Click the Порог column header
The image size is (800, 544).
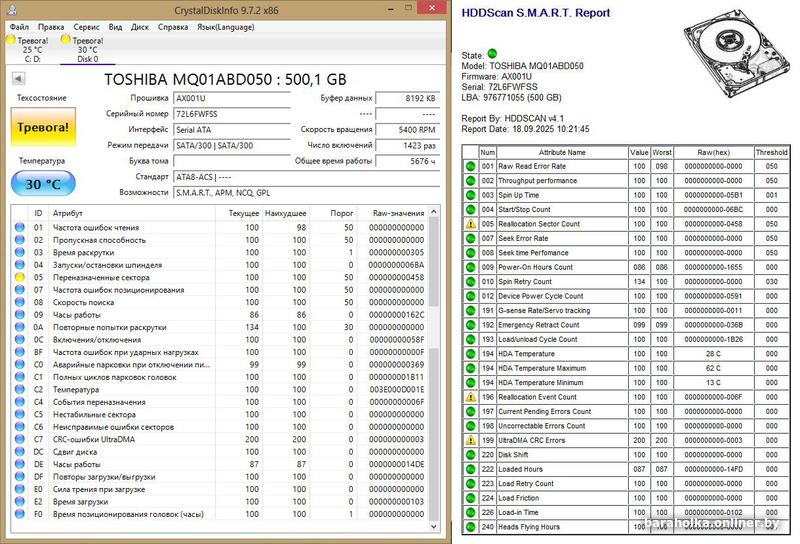click(x=341, y=213)
